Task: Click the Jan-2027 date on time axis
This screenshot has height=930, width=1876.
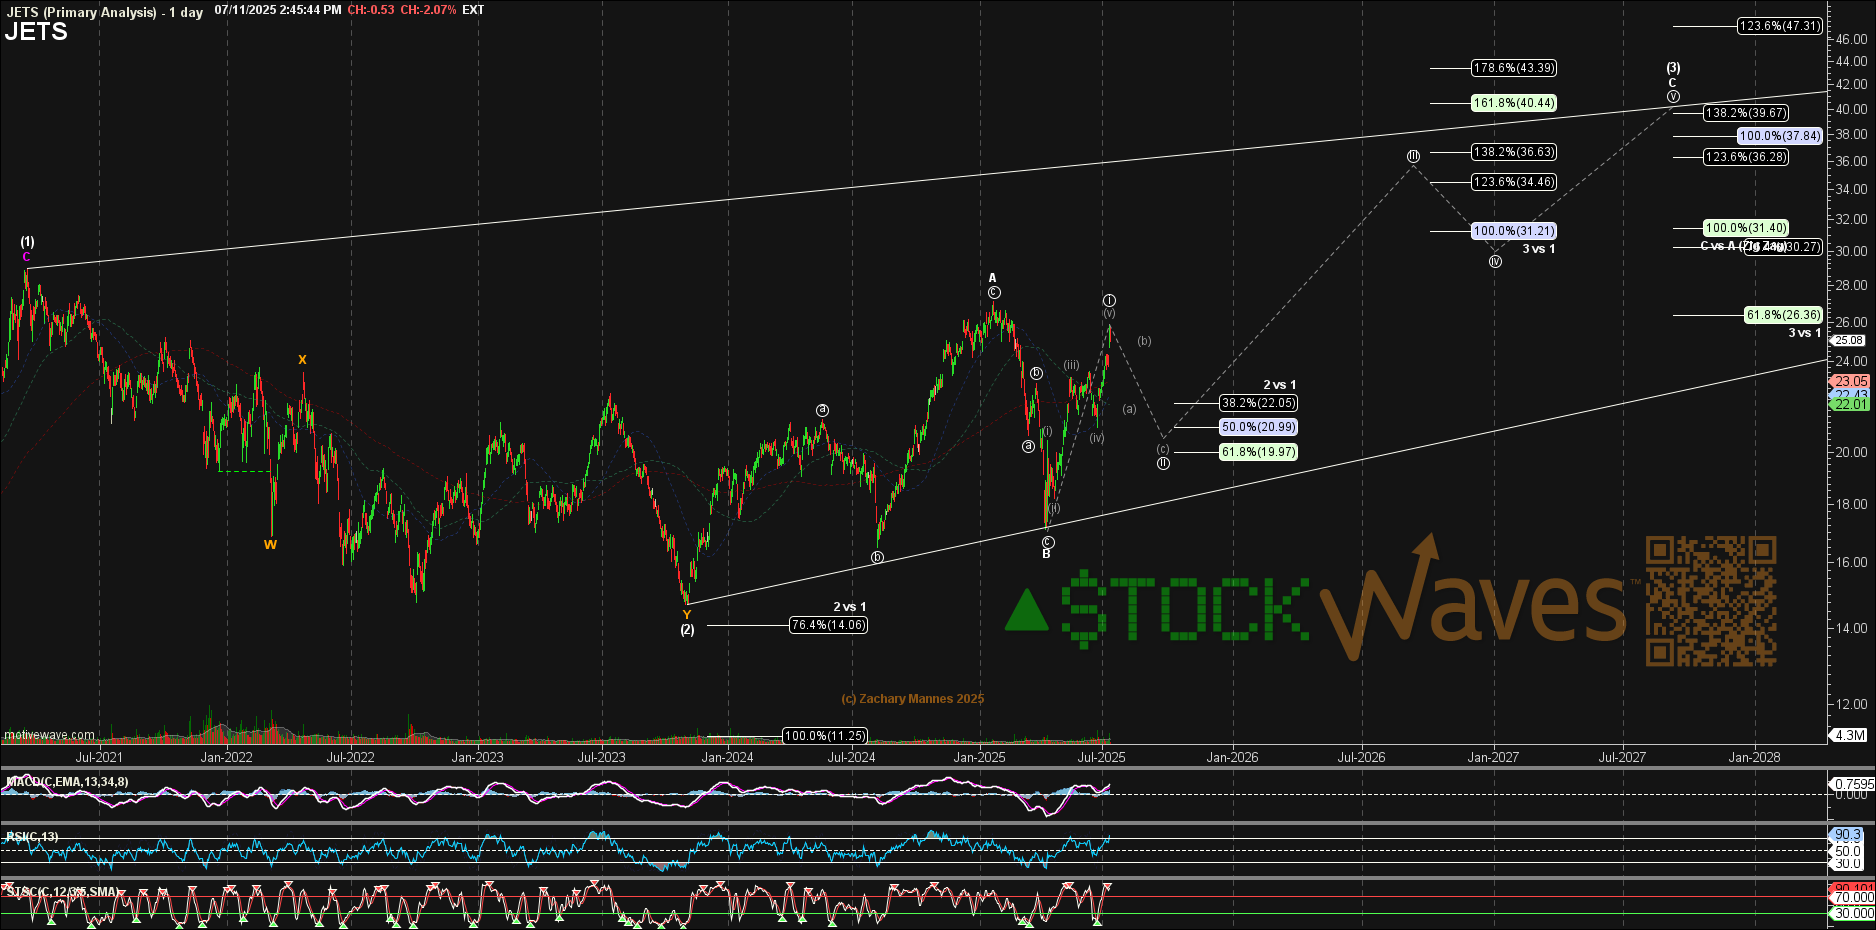Action: (x=1493, y=757)
